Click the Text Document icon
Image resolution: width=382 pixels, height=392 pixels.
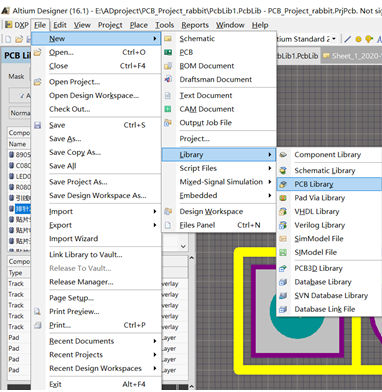168,96
